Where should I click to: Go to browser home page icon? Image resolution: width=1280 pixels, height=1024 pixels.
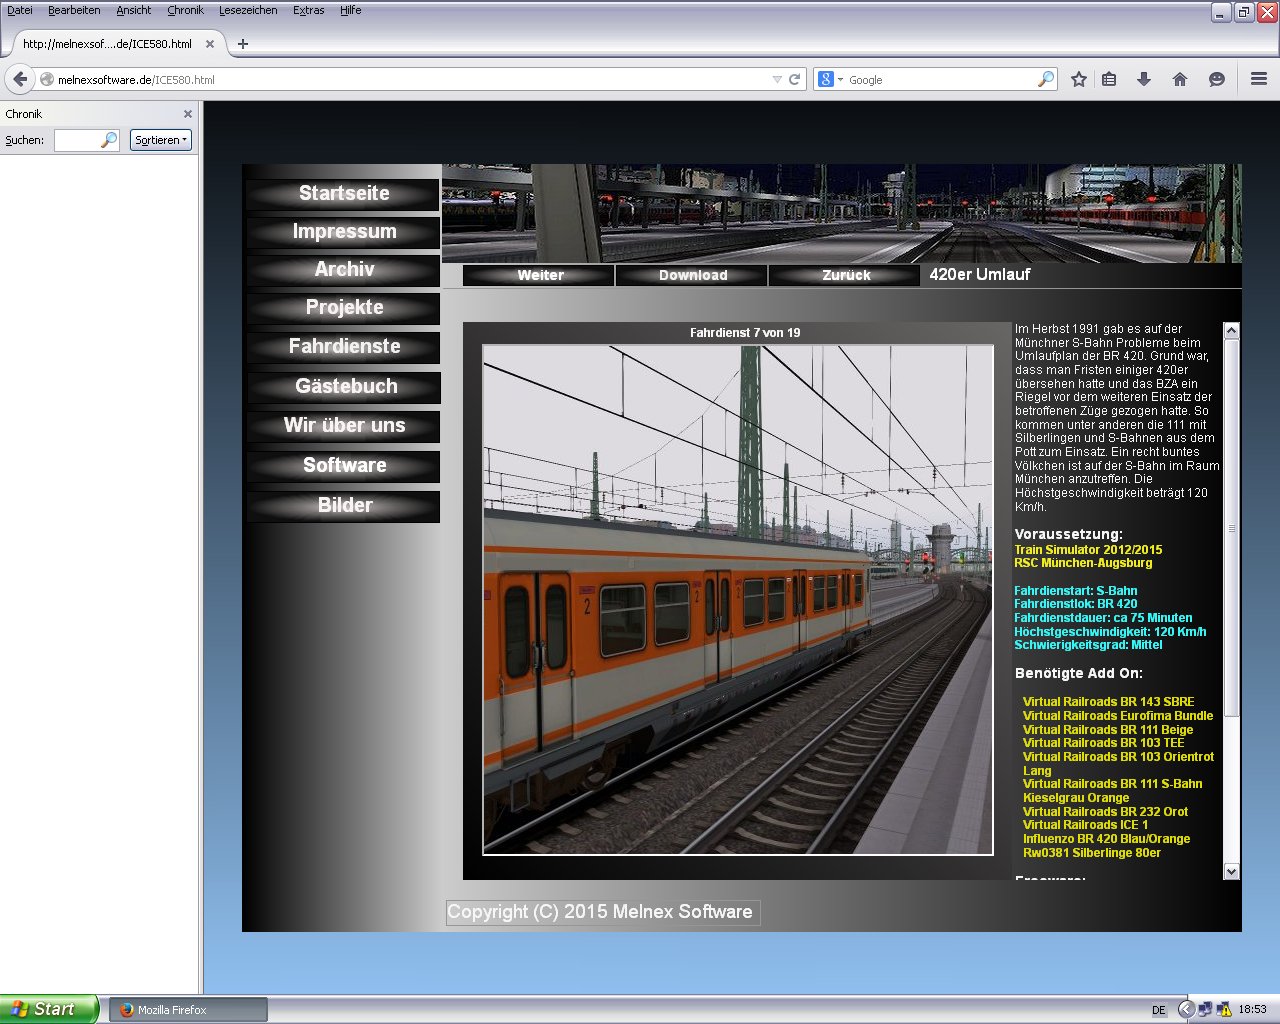[1180, 79]
